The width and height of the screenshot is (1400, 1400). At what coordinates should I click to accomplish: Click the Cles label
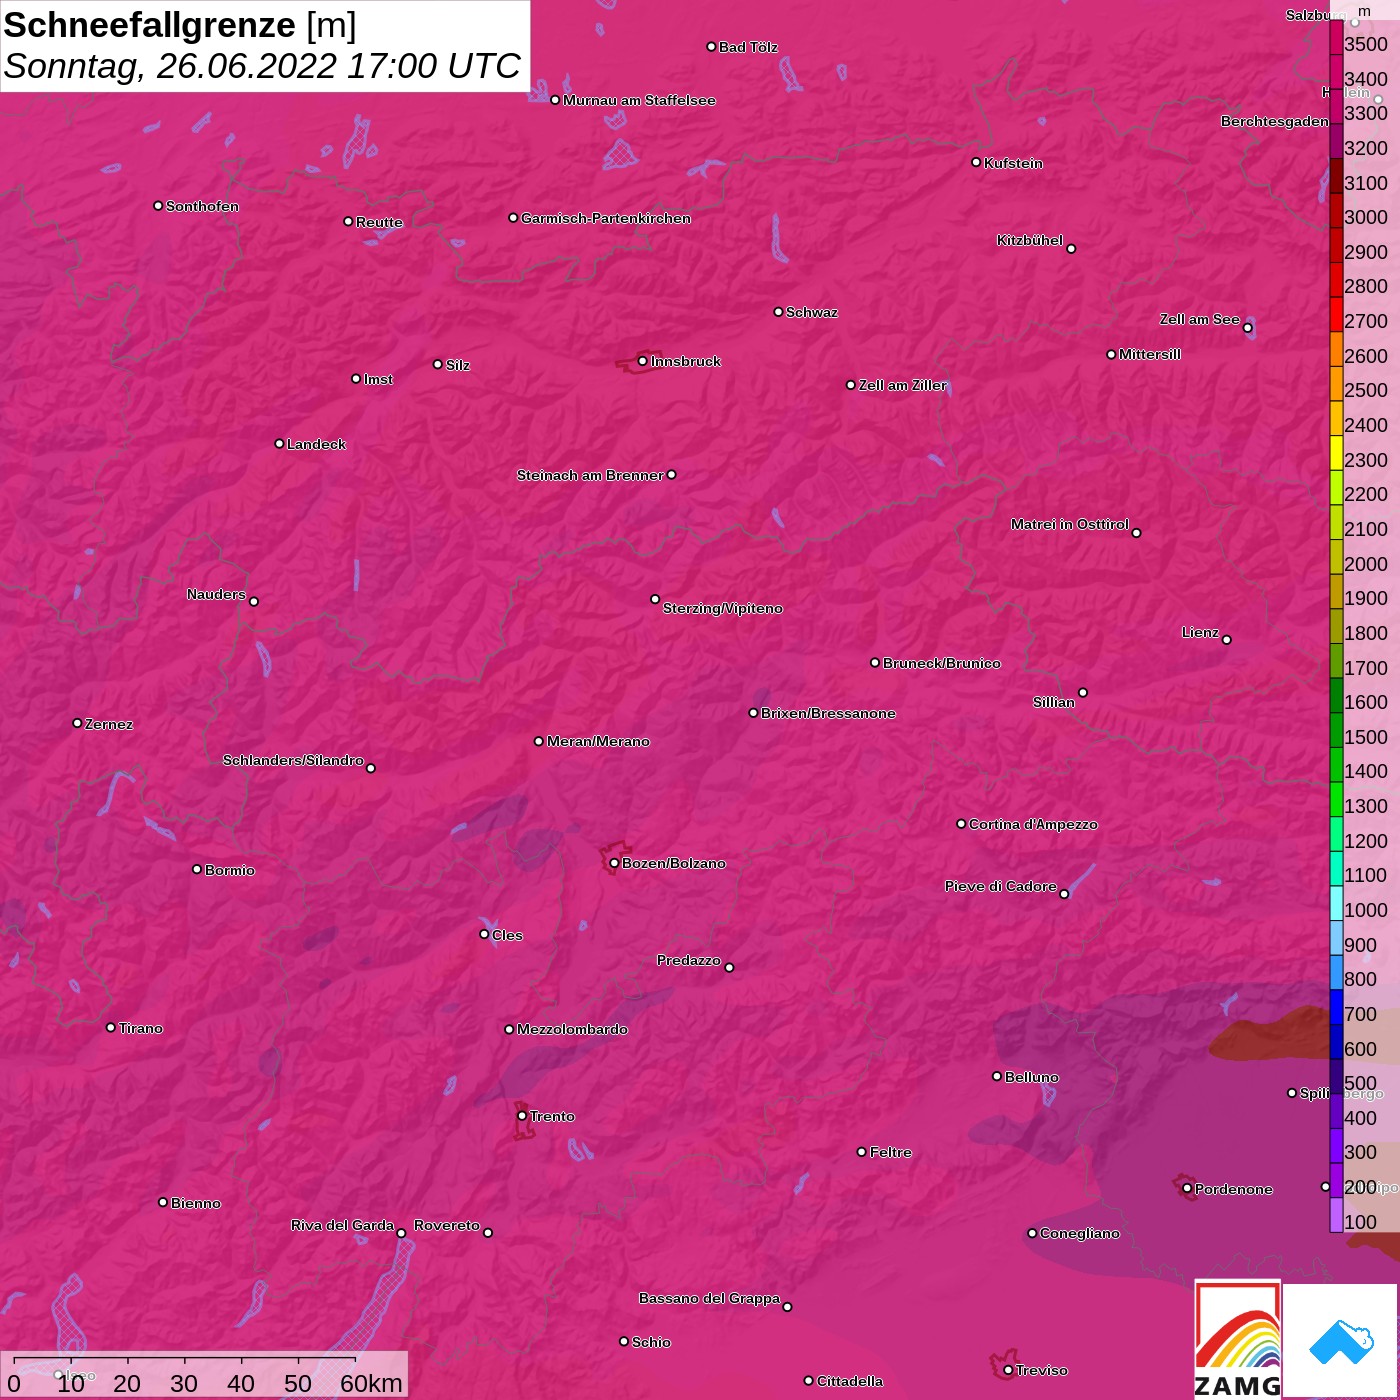[507, 935]
